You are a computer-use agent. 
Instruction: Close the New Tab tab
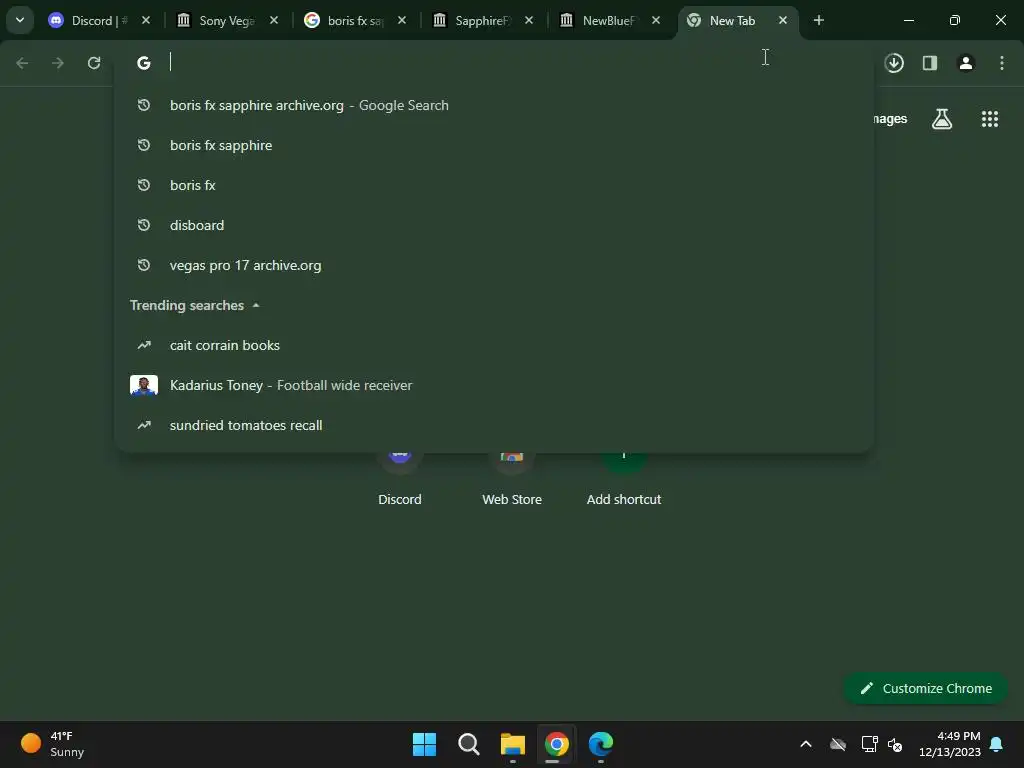(x=783, y=21)
